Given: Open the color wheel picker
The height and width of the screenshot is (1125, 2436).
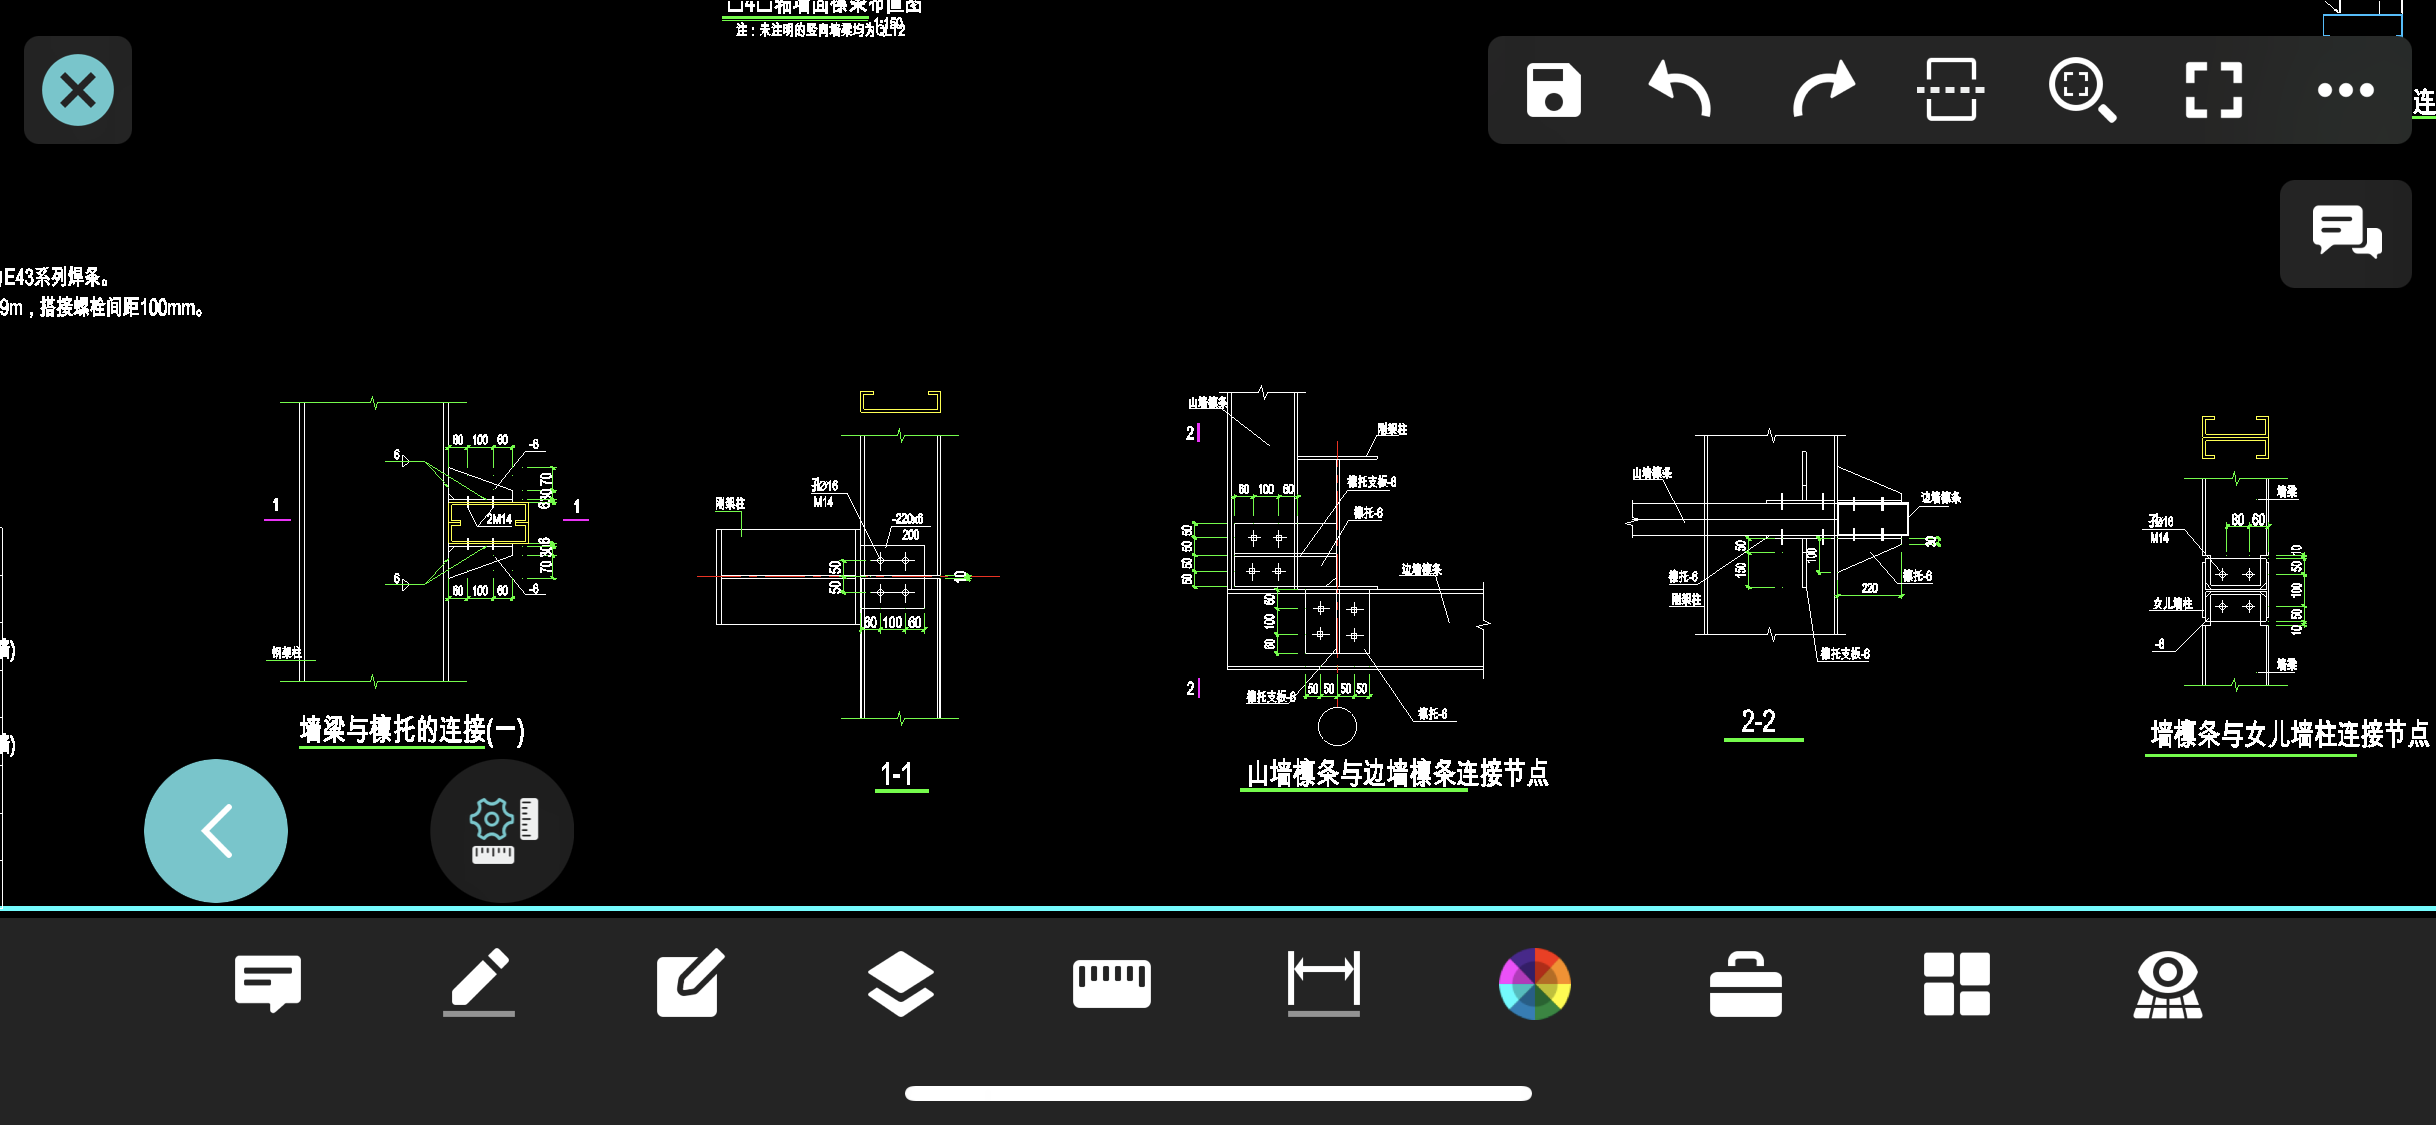Looking at the screenshot, I should pyautogui.click(x=1535, y=983).
